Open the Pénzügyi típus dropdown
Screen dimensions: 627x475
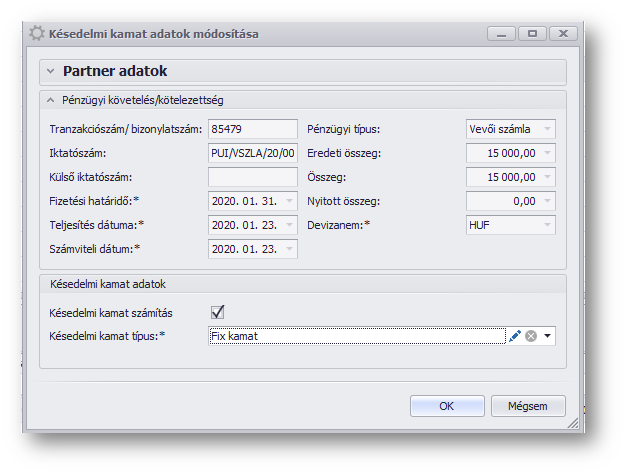point(547,129)
